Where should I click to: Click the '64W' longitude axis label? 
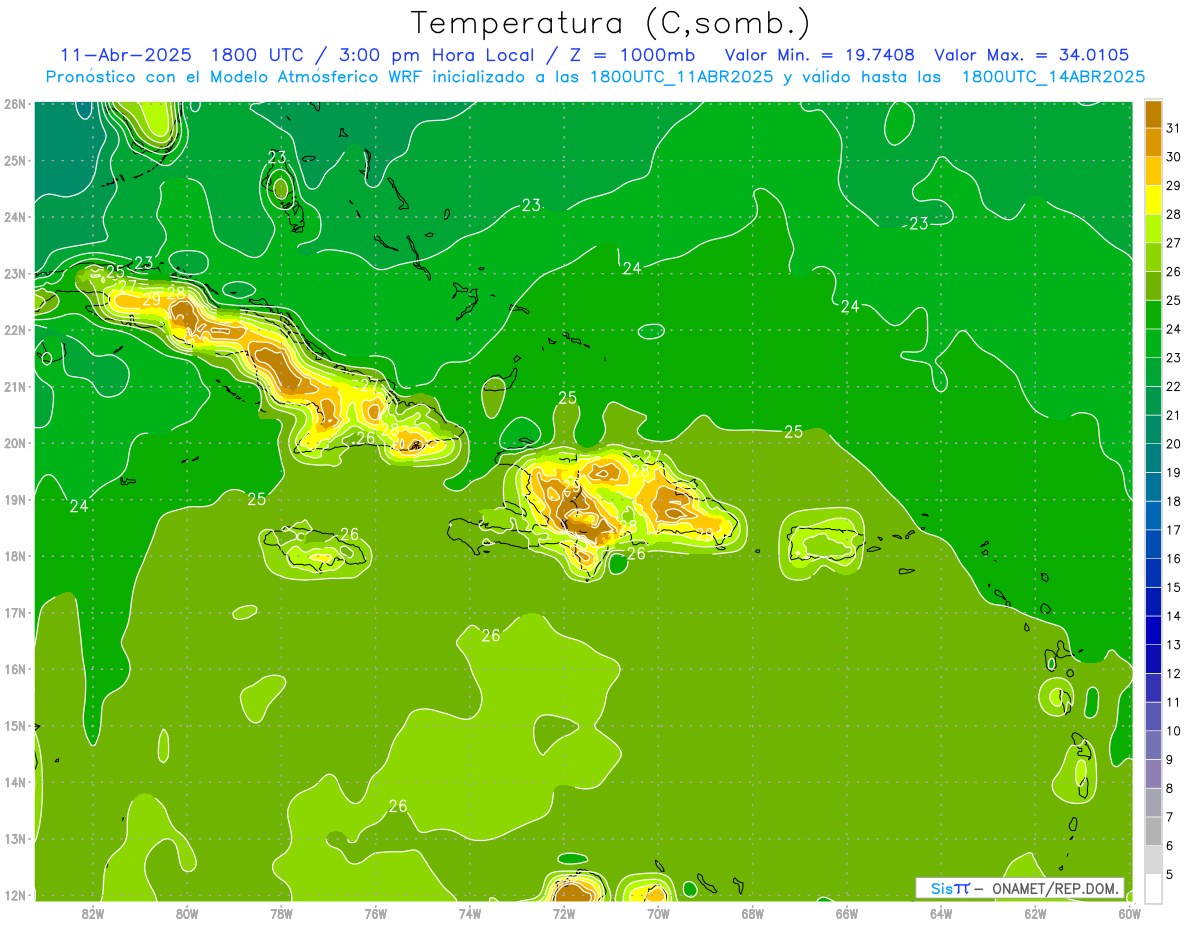coord(941,913)
